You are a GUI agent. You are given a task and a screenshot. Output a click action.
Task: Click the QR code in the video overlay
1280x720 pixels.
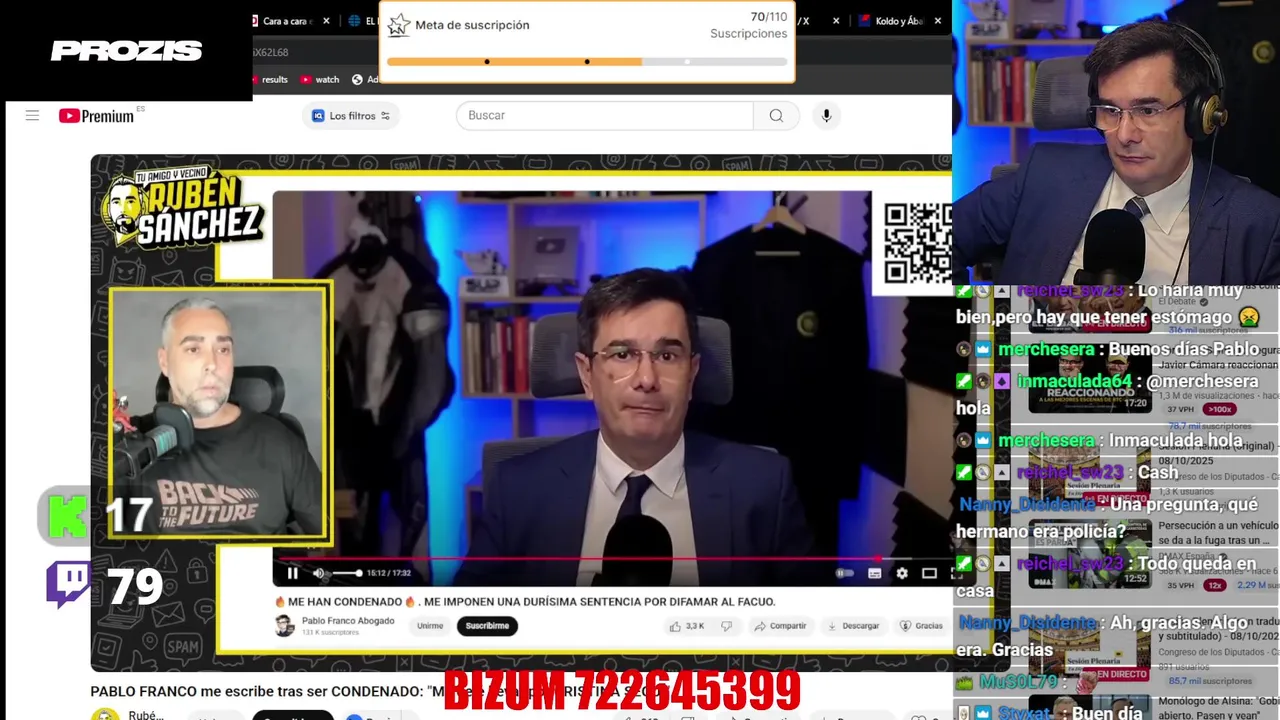pyautogui.click(x=917, y=243)
